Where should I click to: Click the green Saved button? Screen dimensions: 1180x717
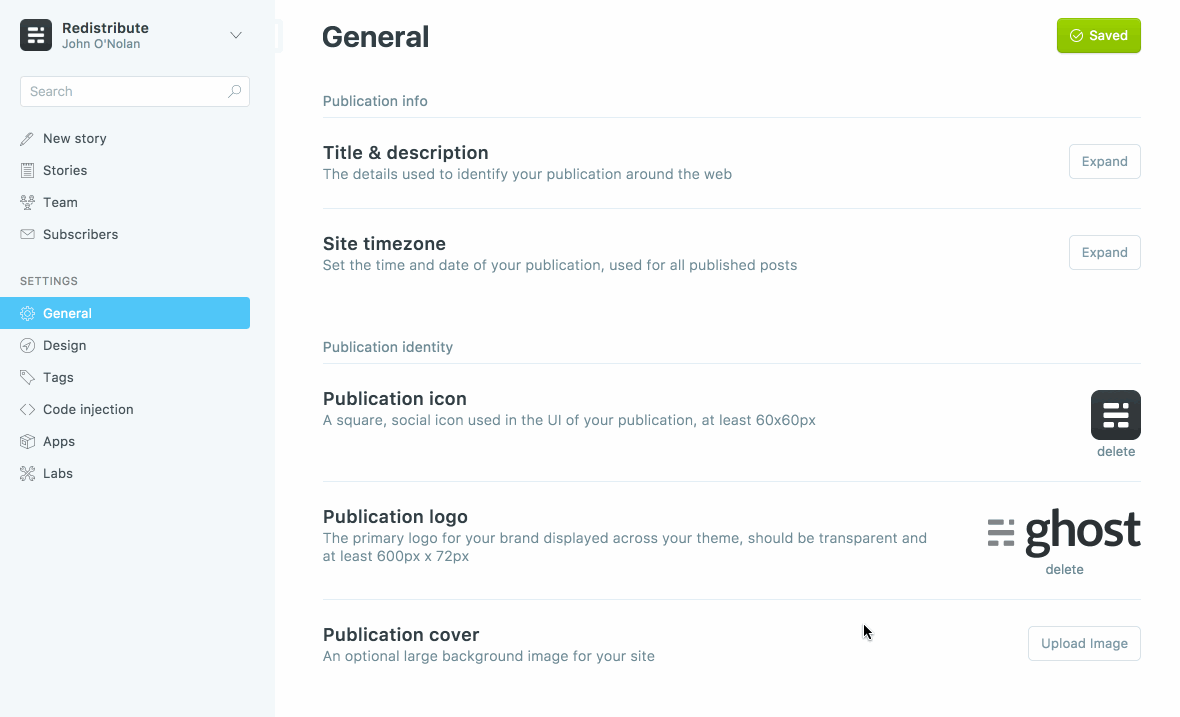(1098, 35)
